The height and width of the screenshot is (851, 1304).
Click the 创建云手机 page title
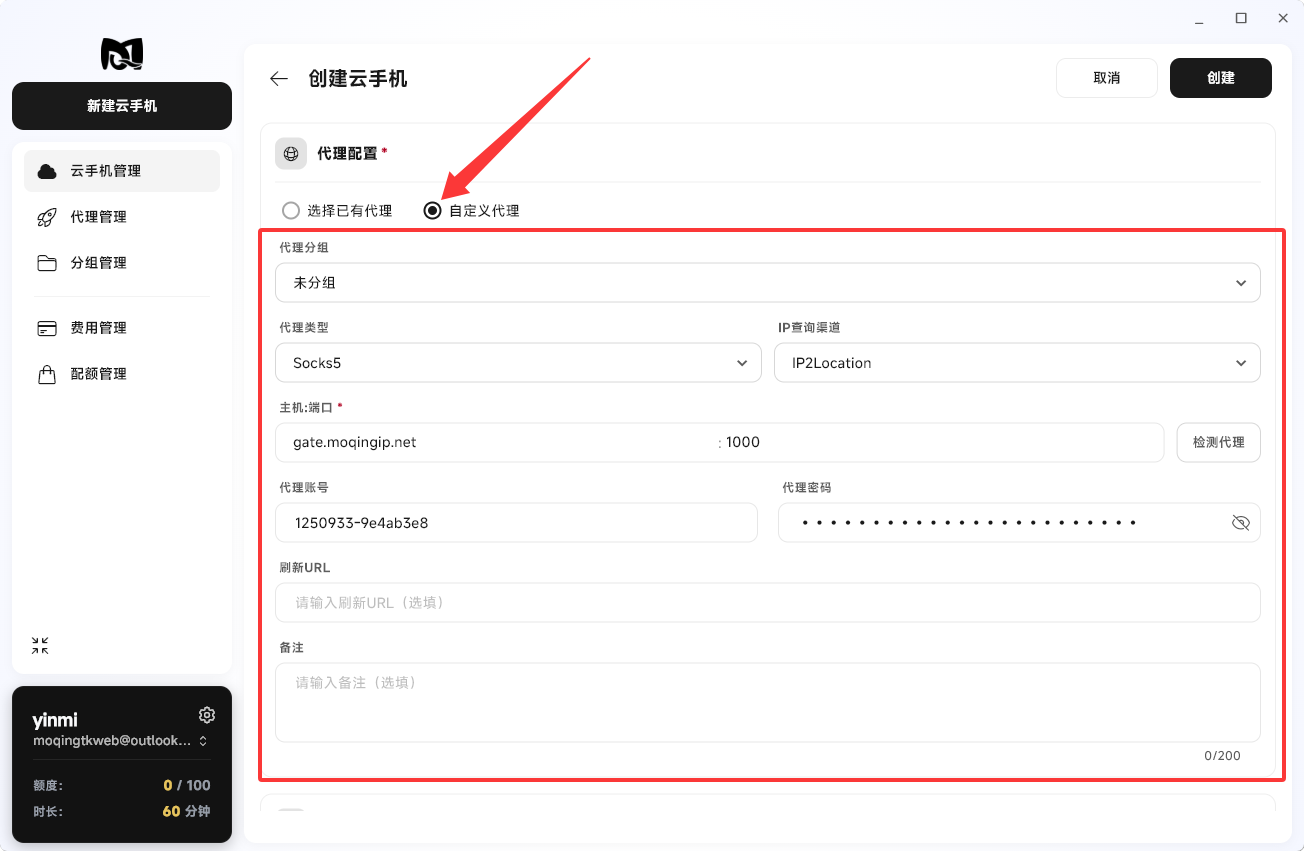(x=358, y=79)
